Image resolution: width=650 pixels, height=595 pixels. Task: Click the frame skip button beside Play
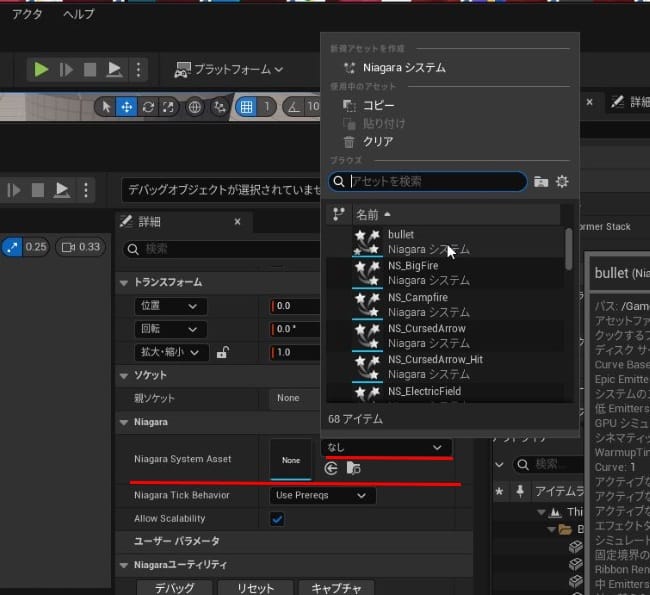(x=66, y=70)
